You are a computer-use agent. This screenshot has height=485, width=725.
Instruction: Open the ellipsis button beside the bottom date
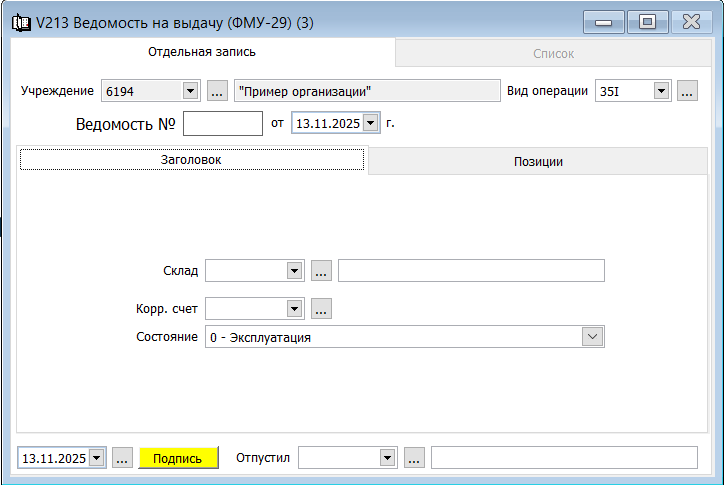tap(122, 458)
